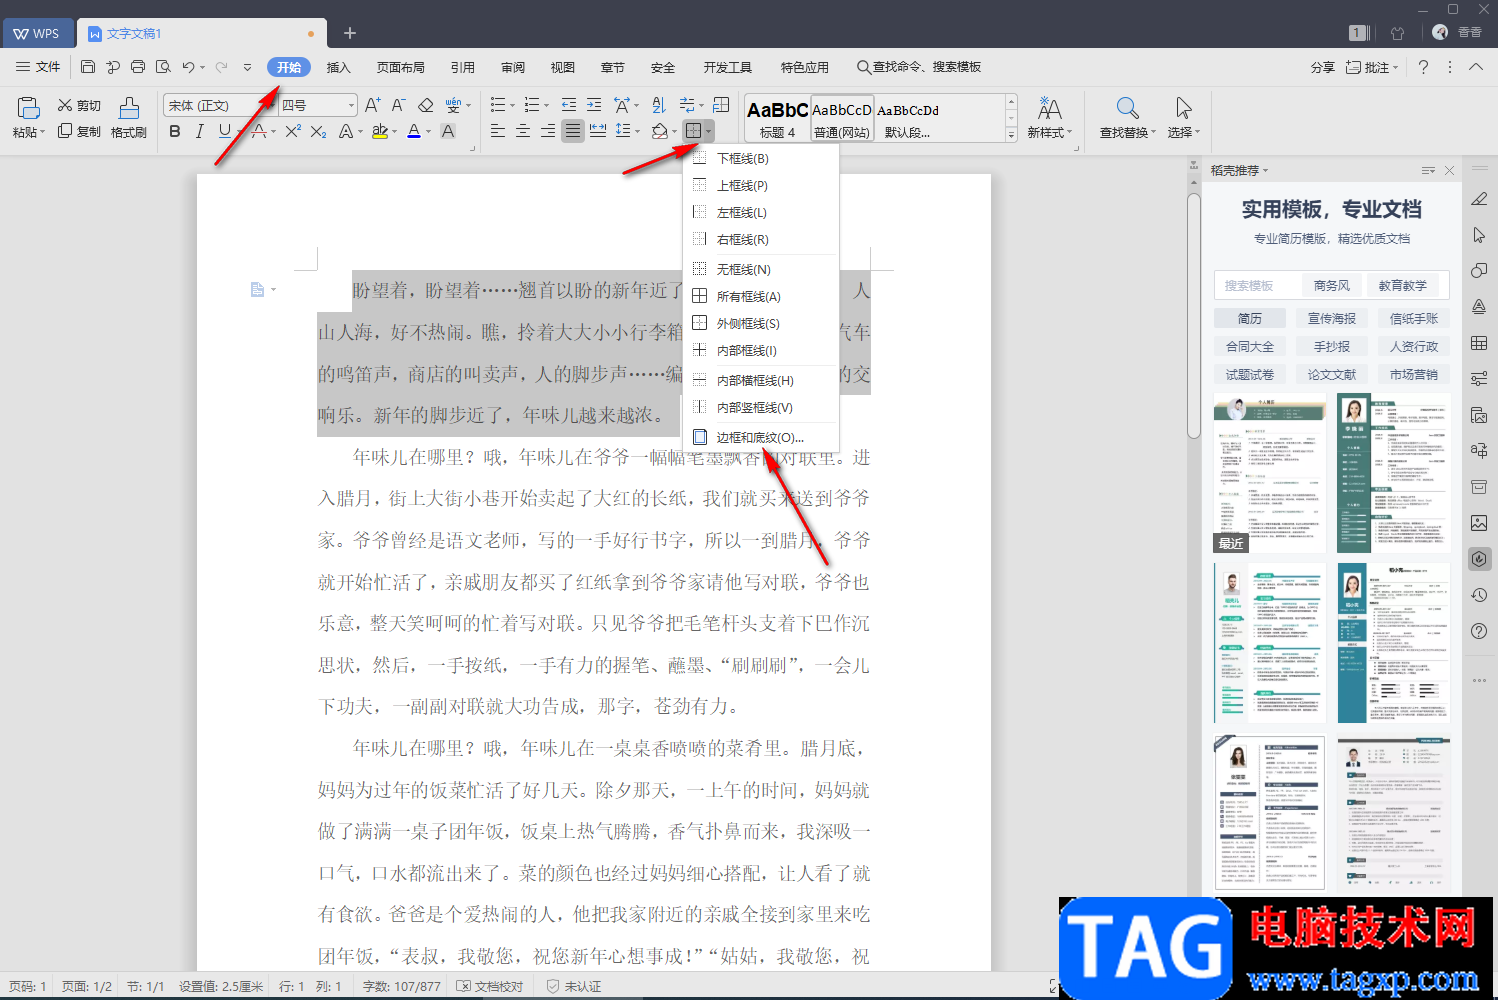Screen dimensions: 1498x1000
Task: Click the Bold formatting button
Action: 175,131
